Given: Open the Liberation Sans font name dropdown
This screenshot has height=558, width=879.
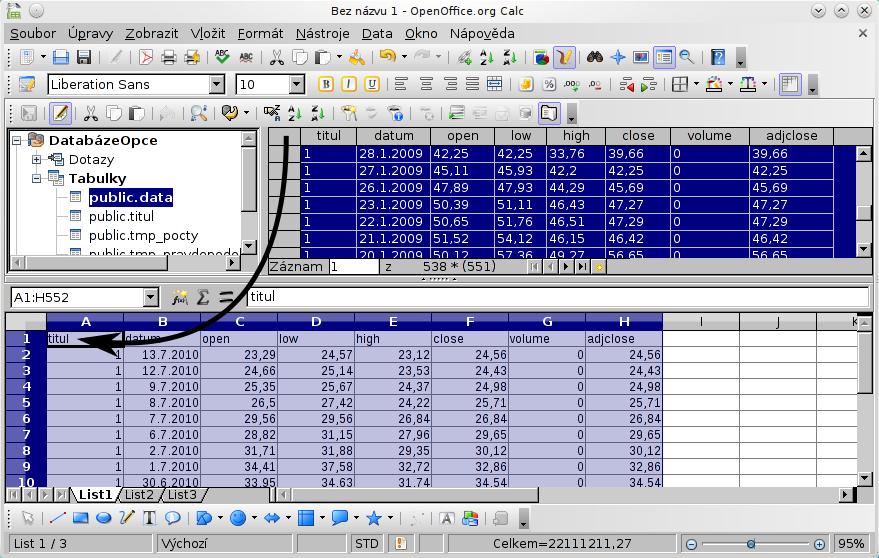Looking at the screenshot, I should pyautogui.click(x=216, y=85).
